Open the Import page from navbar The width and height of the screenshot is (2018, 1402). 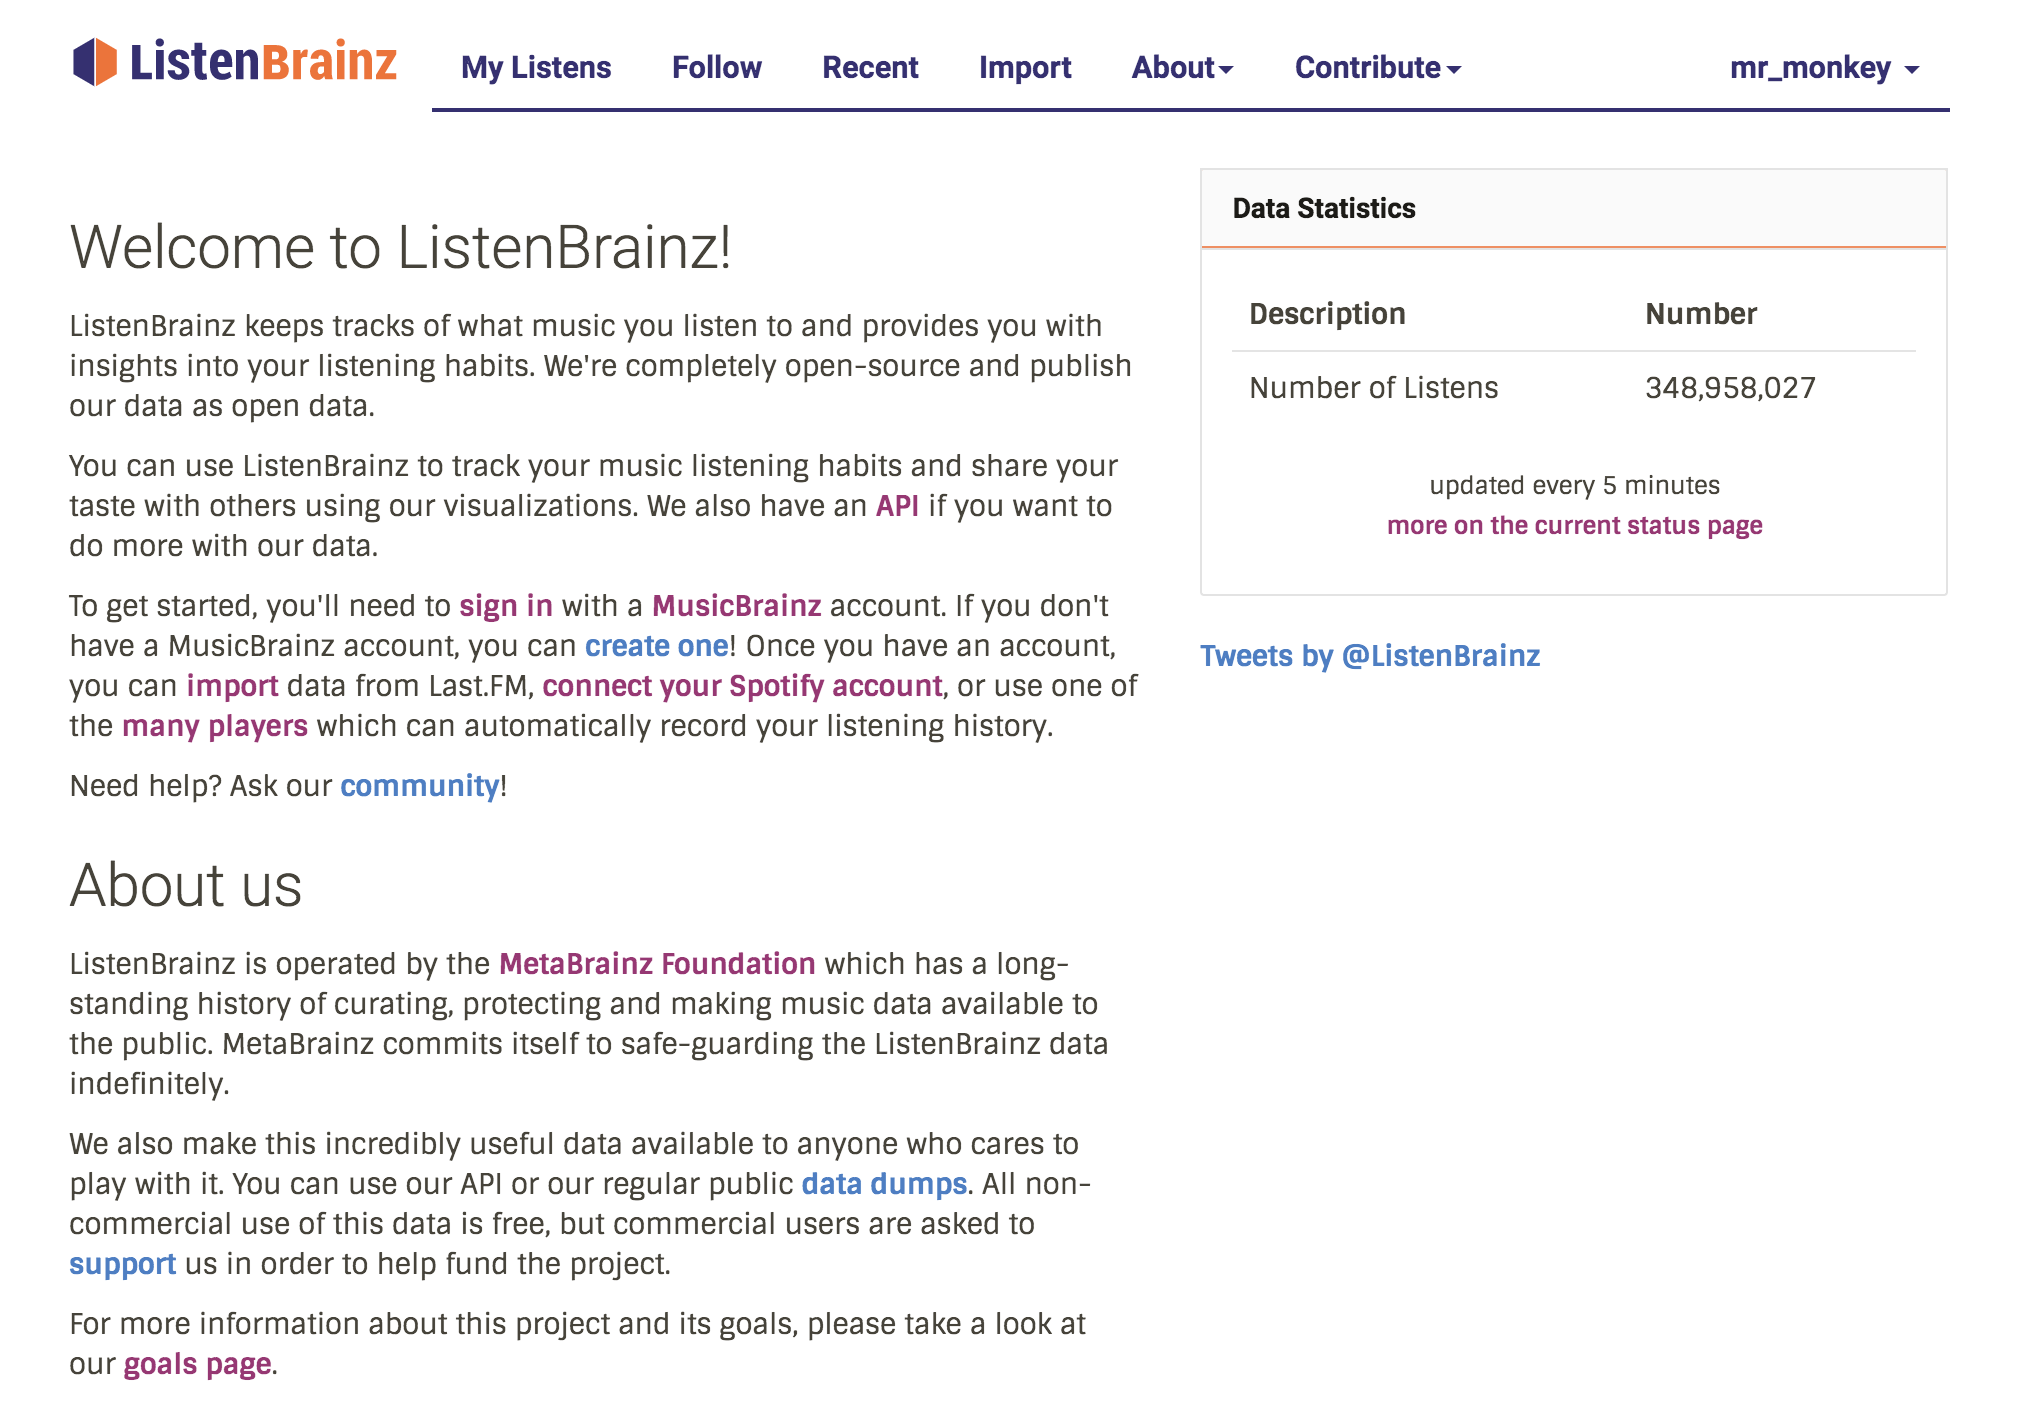(x=1025, y=67)
